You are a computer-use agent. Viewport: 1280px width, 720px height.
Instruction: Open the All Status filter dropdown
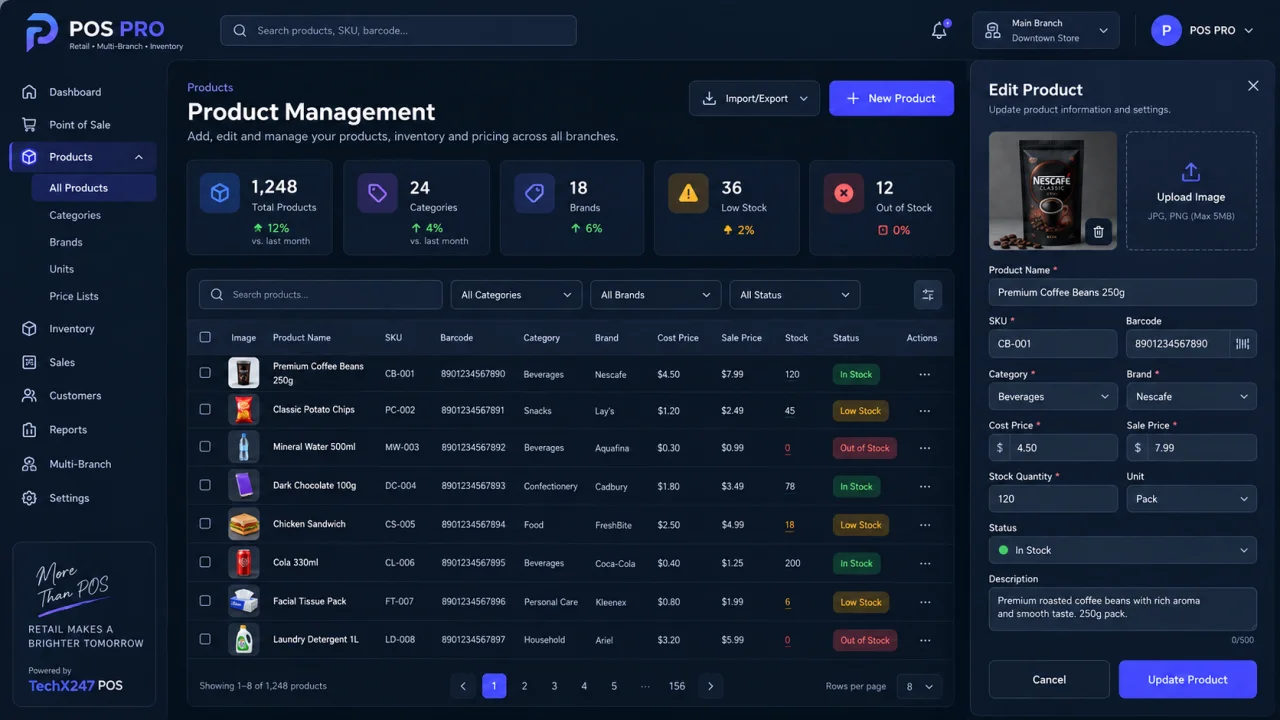point(794,295)
